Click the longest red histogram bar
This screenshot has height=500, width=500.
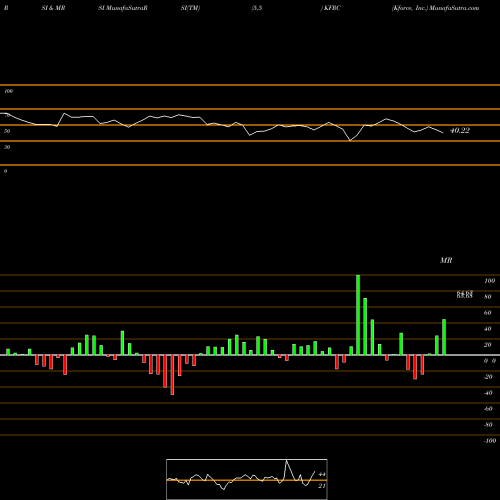pos(172,375)
